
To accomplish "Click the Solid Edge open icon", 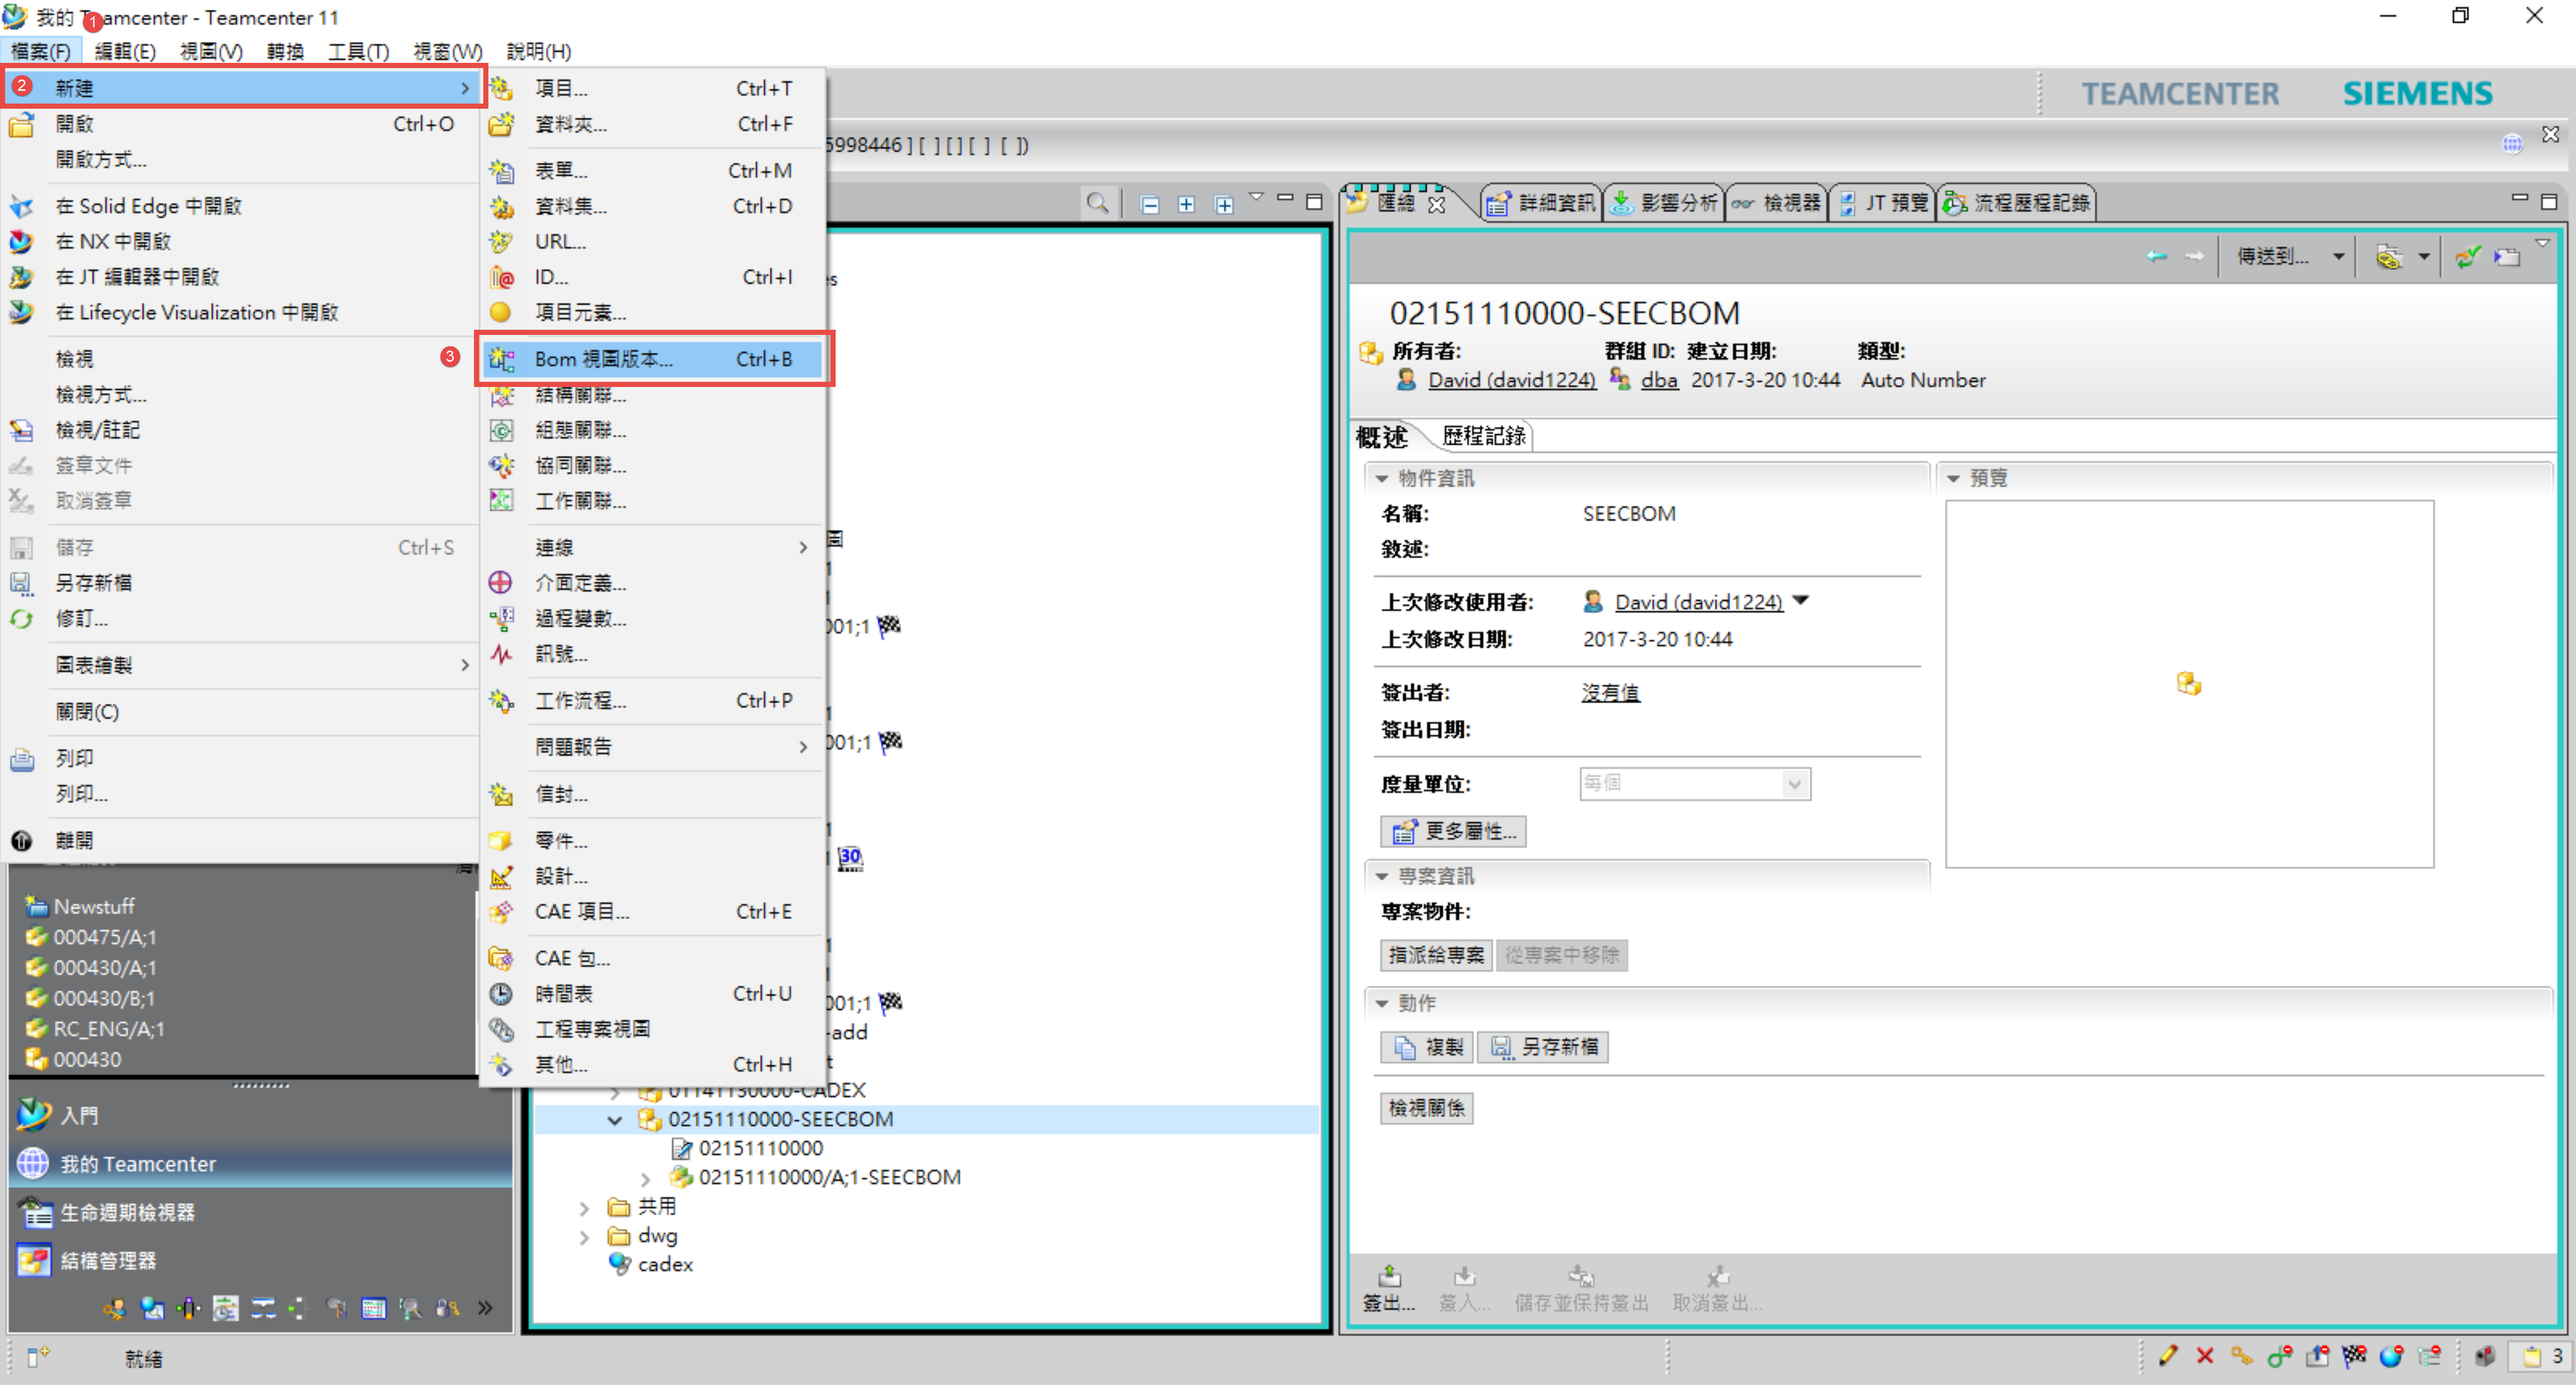I will (22, 206).
